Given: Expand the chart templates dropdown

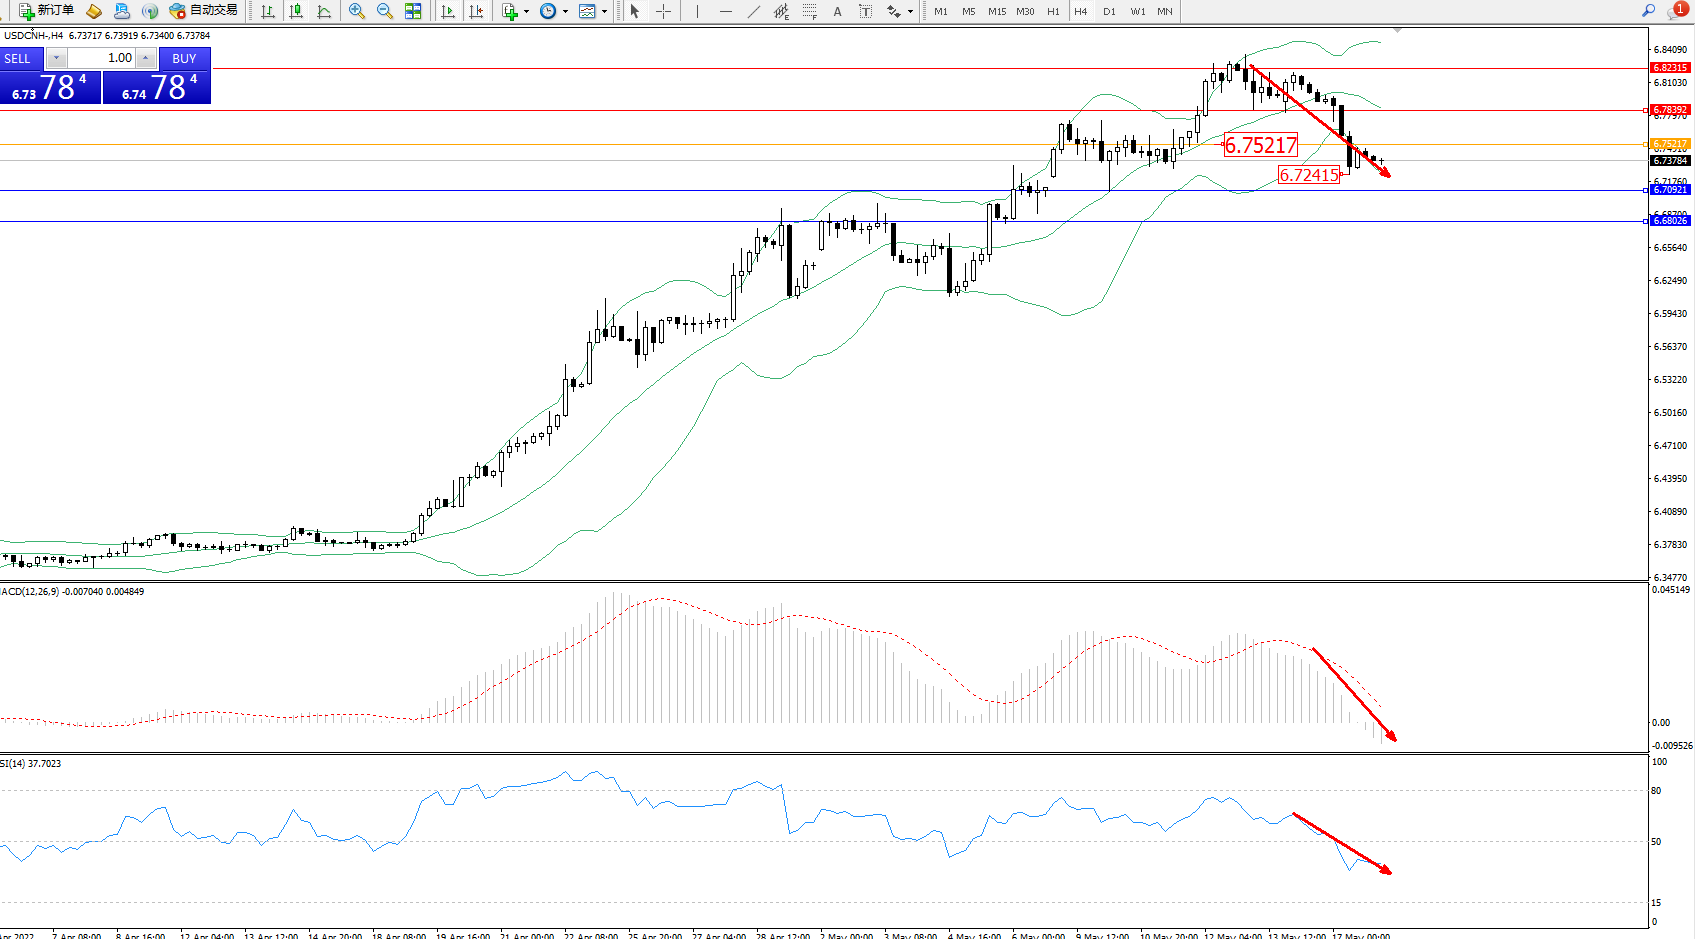Looking at the screenshot, I should coord(604,11).
